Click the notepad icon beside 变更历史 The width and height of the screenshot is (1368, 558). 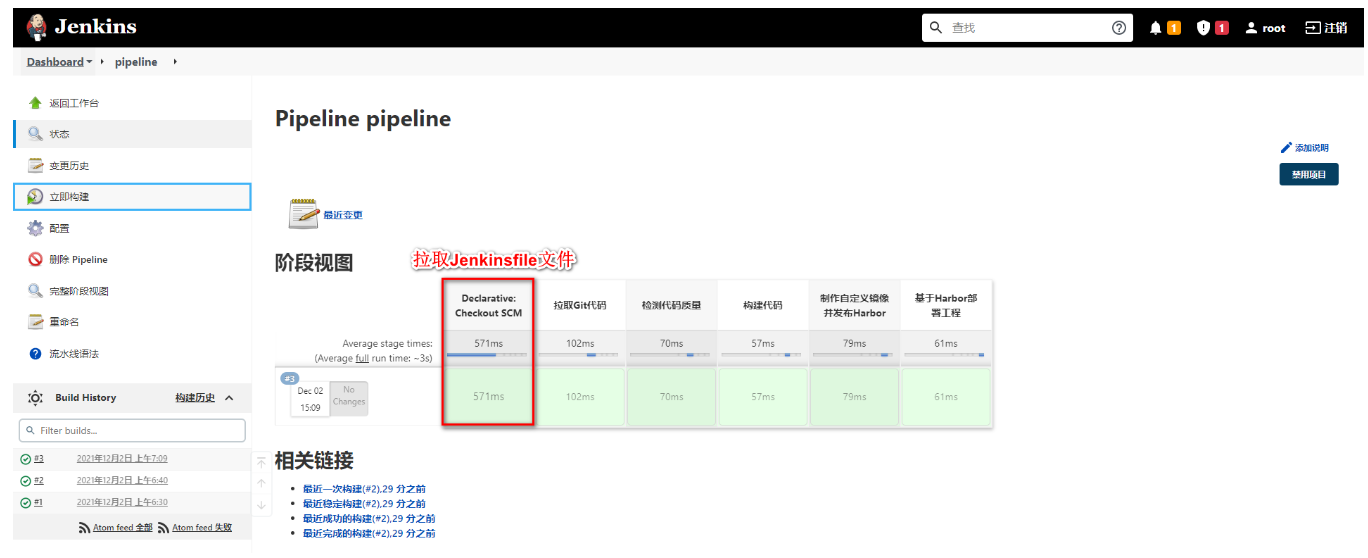tap(35, 166)
